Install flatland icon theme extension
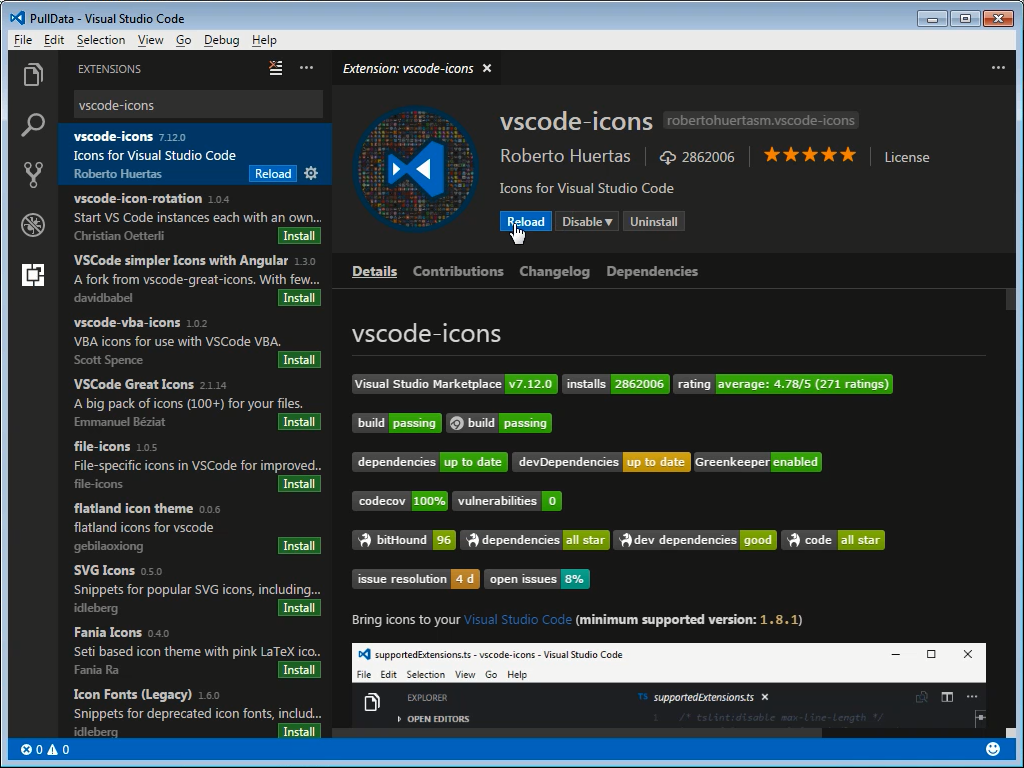1024x768 pixels. click(299, 546)
